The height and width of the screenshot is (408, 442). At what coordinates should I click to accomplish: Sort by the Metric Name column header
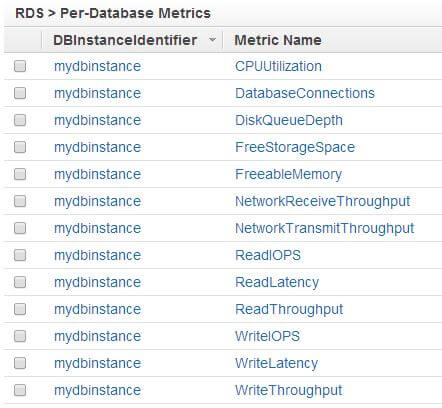point(278,40)
